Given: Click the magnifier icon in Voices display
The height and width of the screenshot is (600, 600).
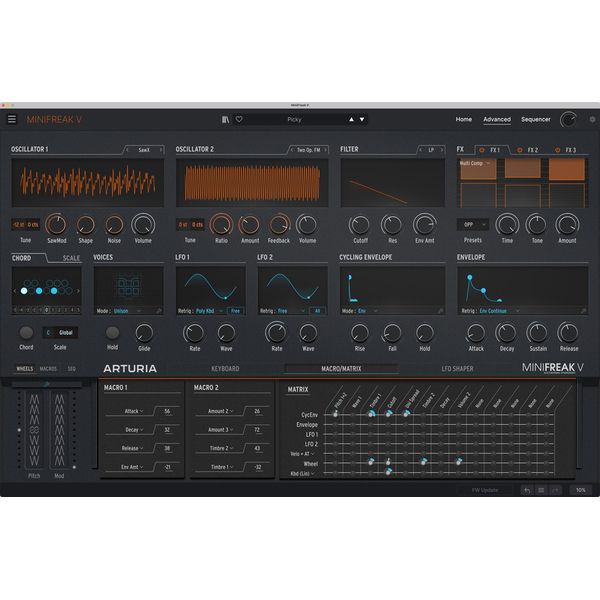Looking at the screenshot, I should point(159,311).
